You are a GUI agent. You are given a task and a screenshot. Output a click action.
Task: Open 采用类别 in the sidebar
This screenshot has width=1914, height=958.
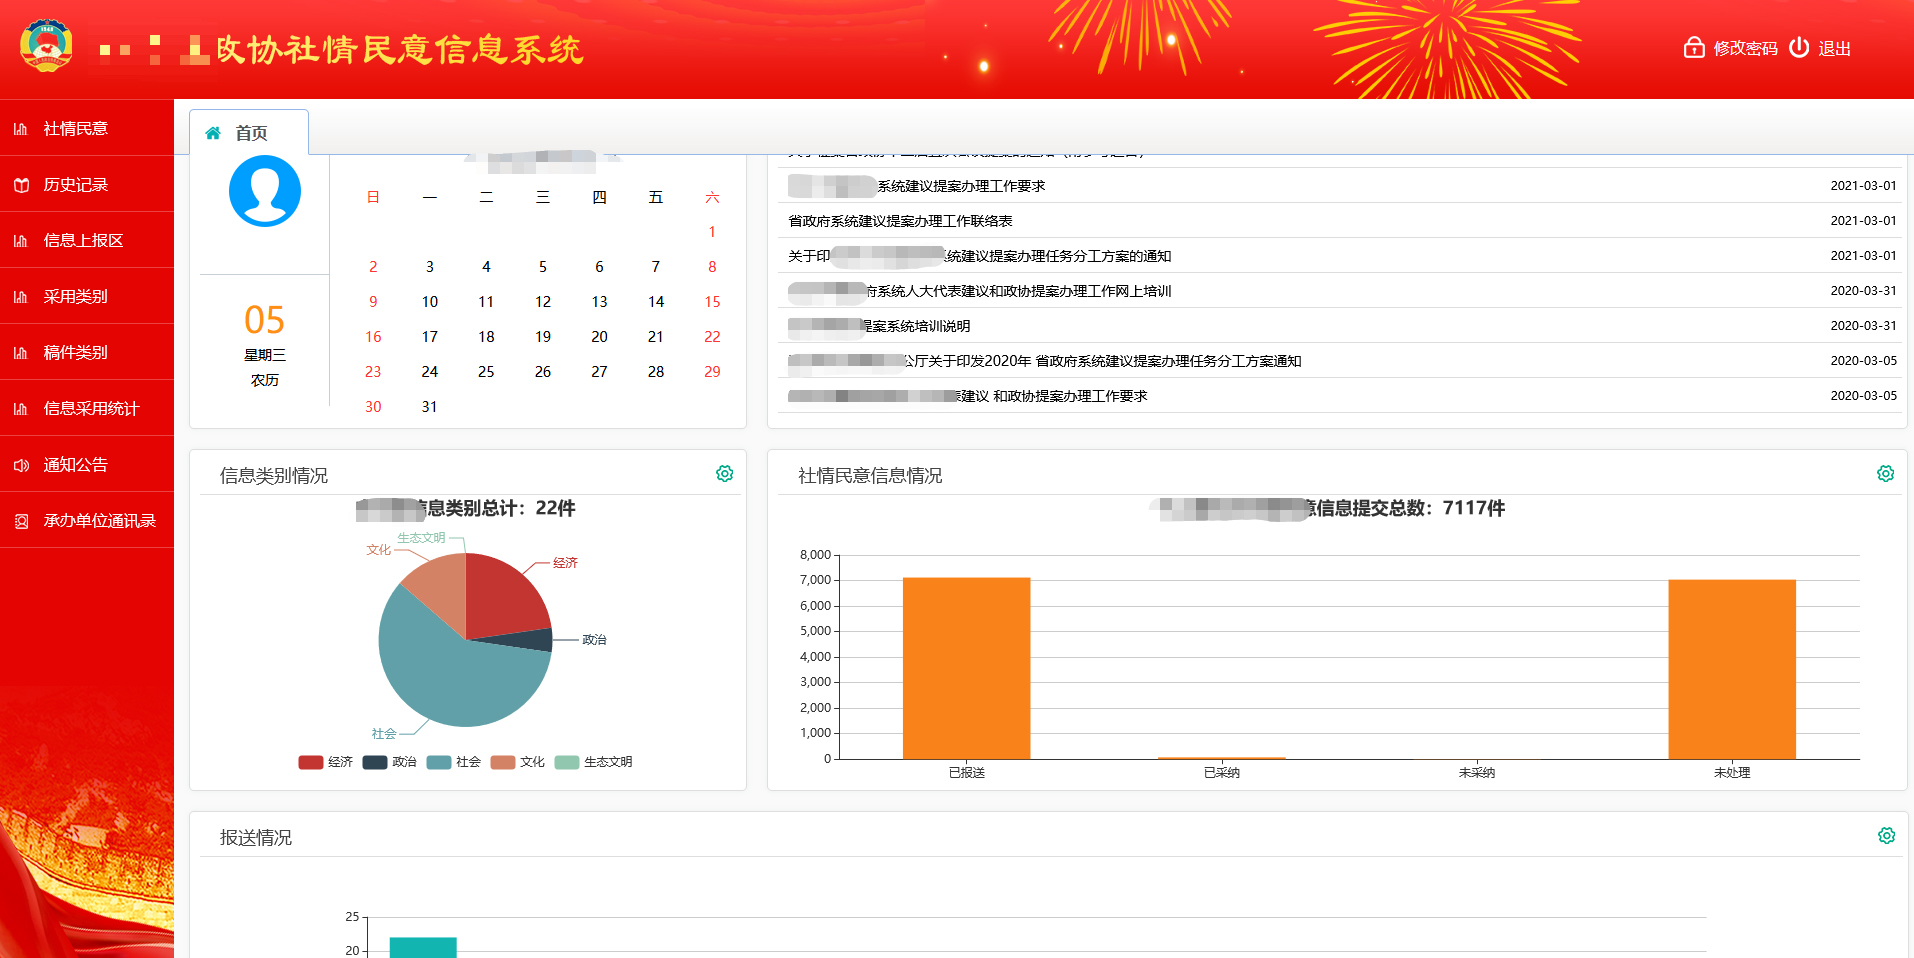point(87,296)
